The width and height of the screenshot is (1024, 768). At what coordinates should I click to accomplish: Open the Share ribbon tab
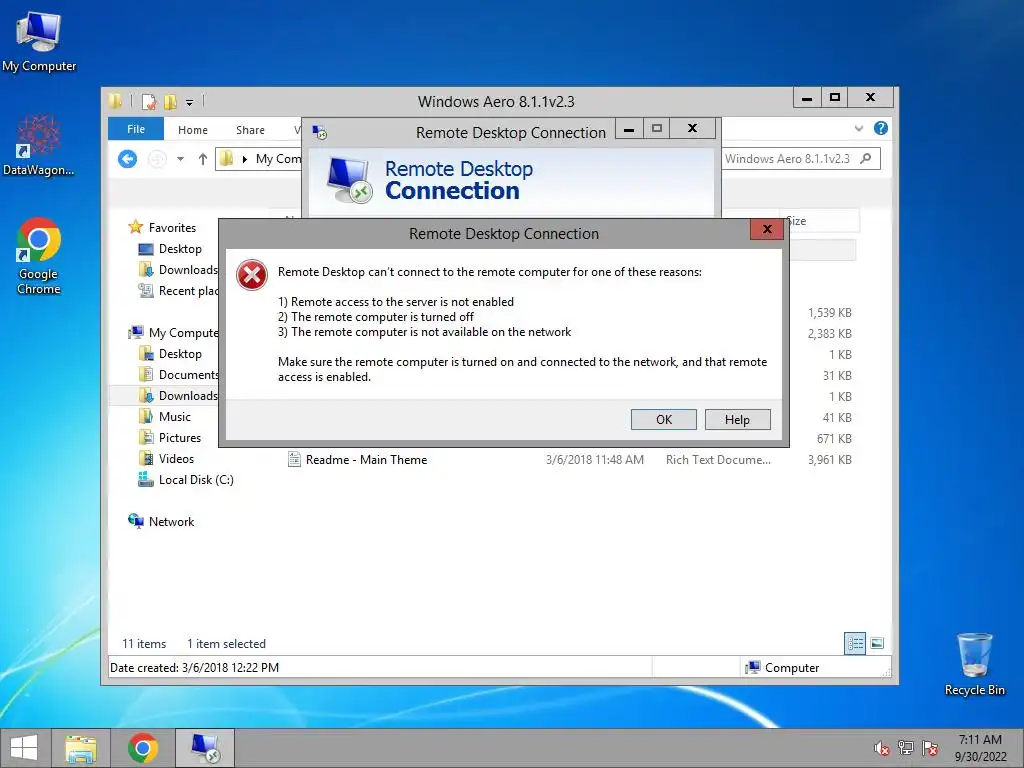tap(250, 130)
